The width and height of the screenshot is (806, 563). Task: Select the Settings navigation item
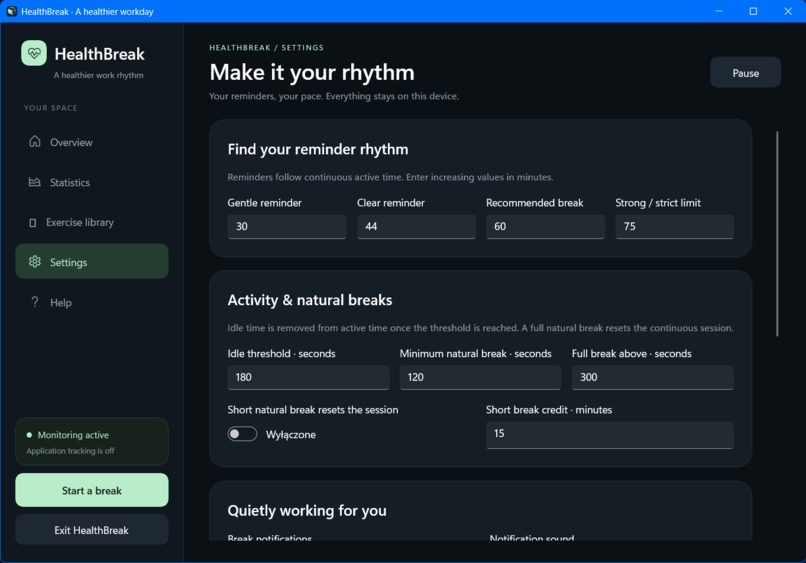tap(92, 262)
